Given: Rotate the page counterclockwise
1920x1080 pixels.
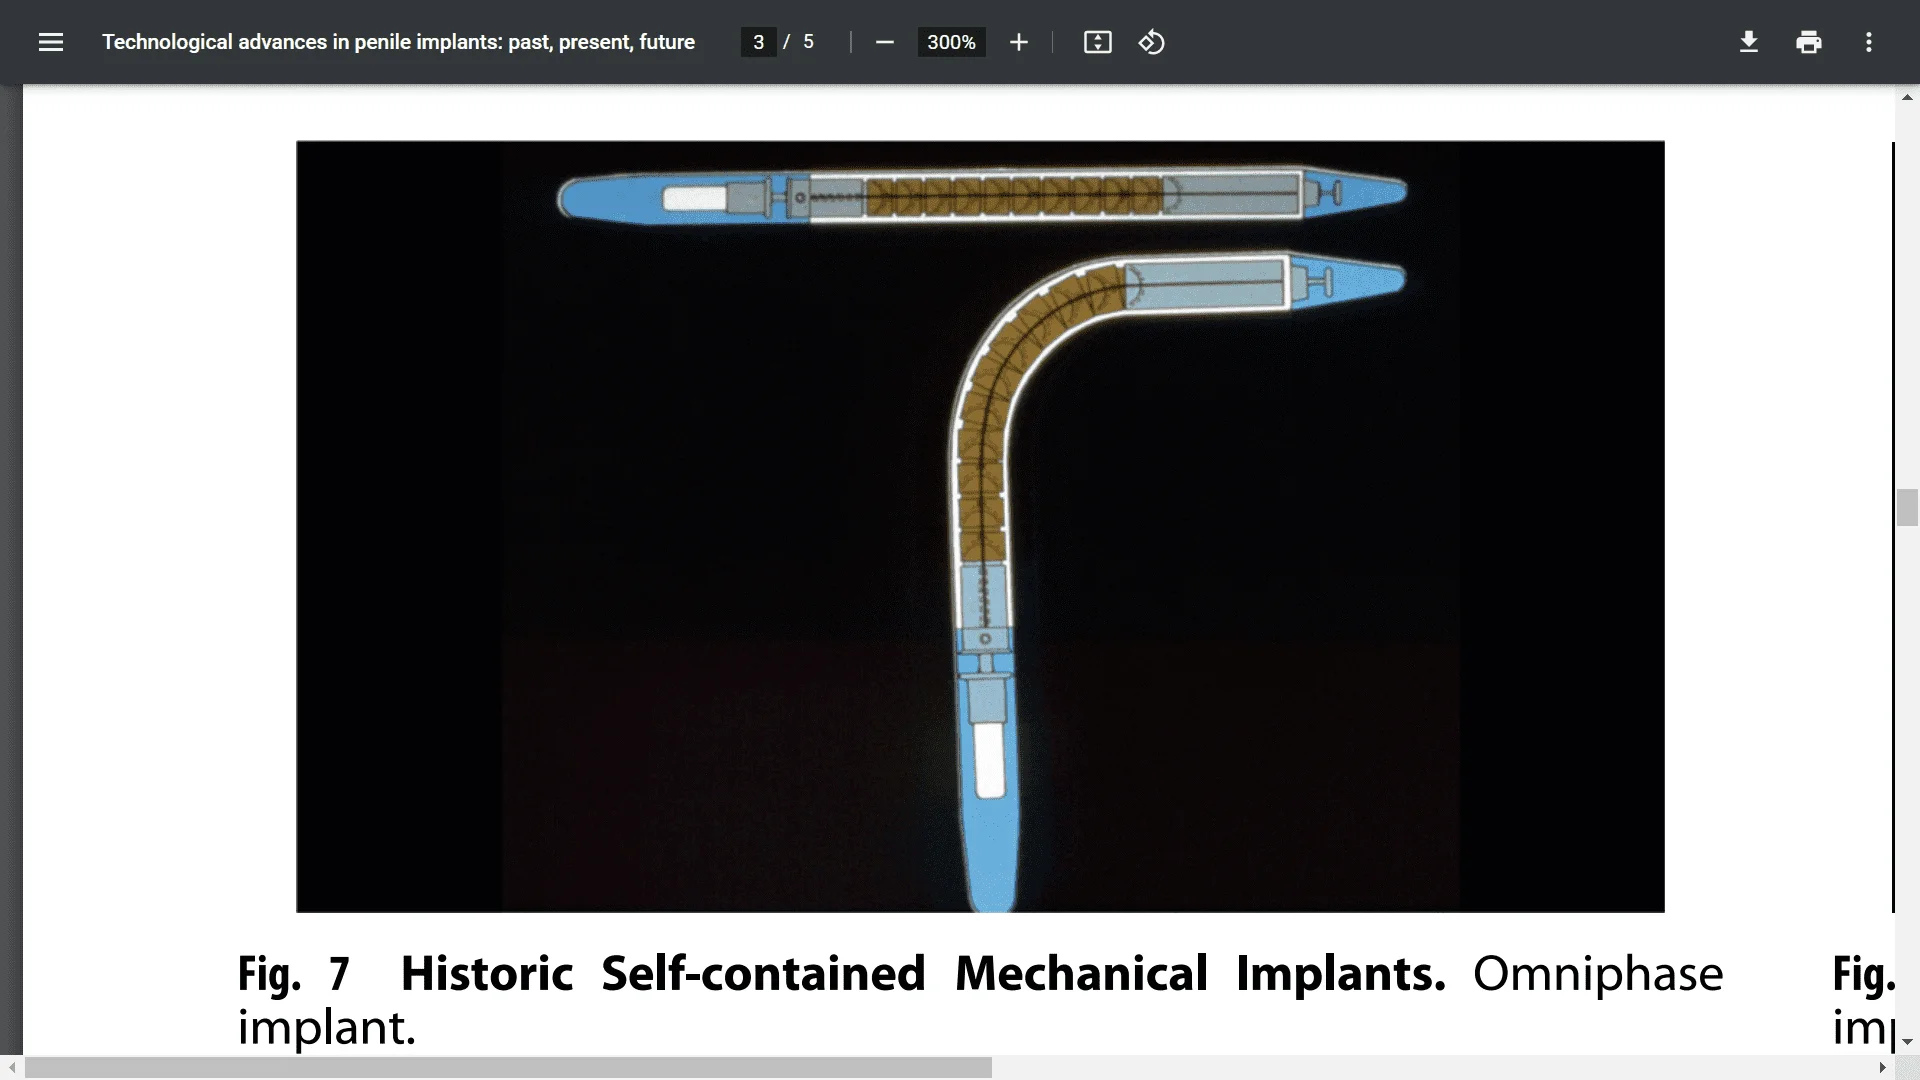Looking at the screenshot, I should (1151, 42).
